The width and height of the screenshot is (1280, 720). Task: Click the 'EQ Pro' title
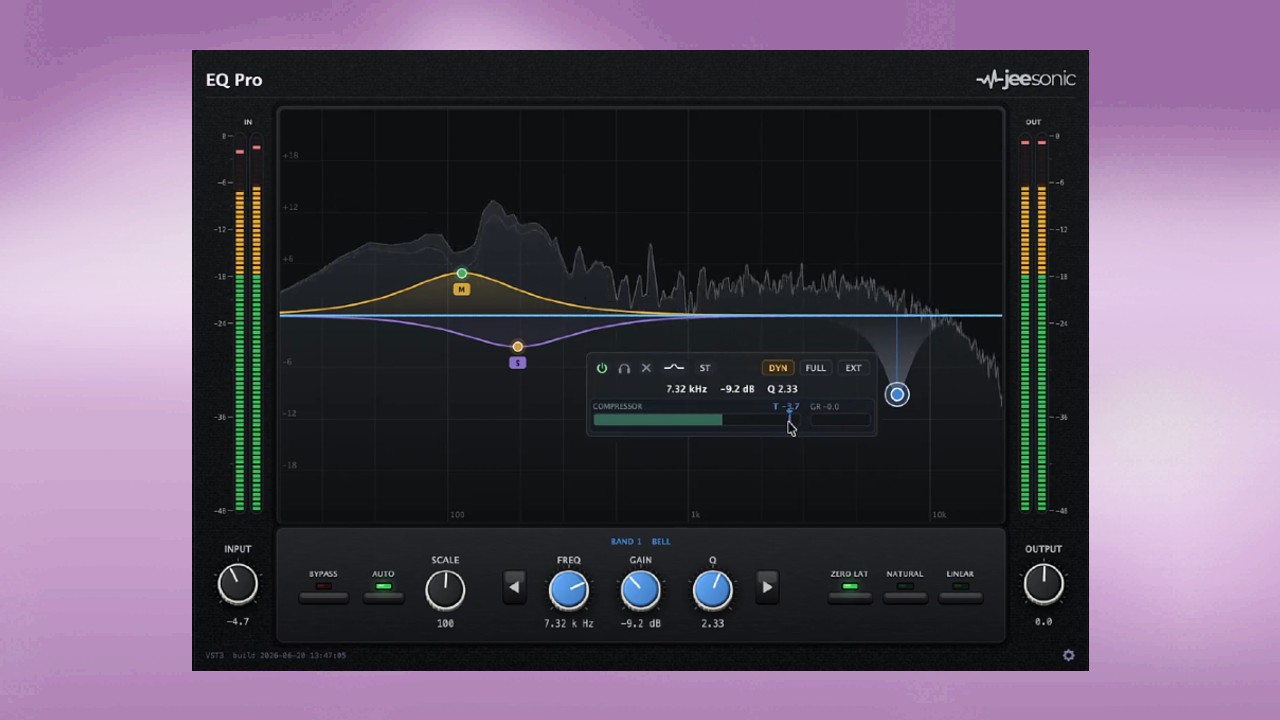click(234, 80)
